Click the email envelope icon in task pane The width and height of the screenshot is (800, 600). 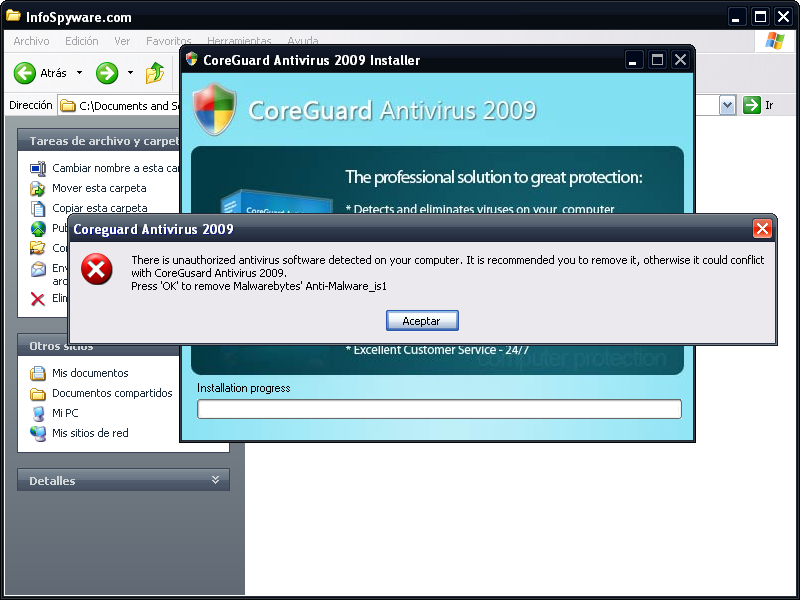[x=38, y=268]
